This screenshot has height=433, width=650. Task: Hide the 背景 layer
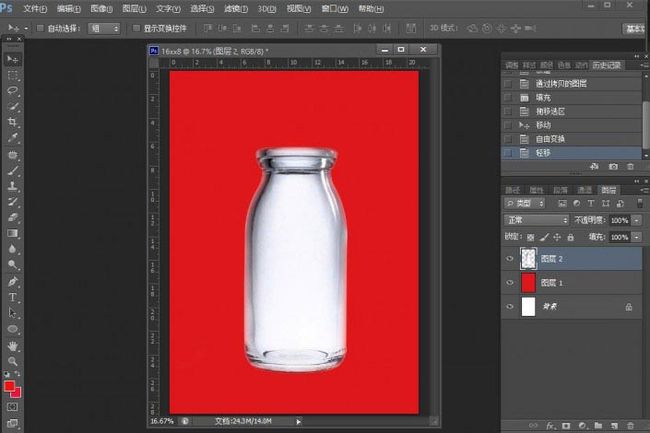[510, 307]
